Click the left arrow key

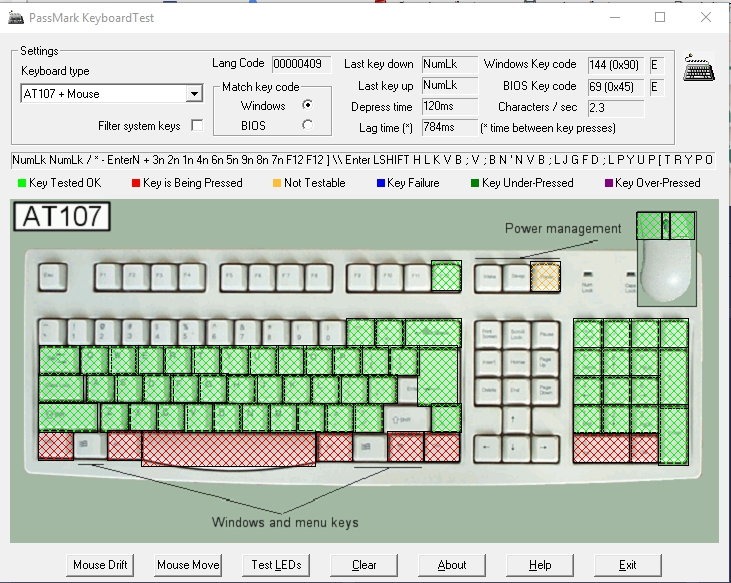pyautogui.click(x=488, y=448)
